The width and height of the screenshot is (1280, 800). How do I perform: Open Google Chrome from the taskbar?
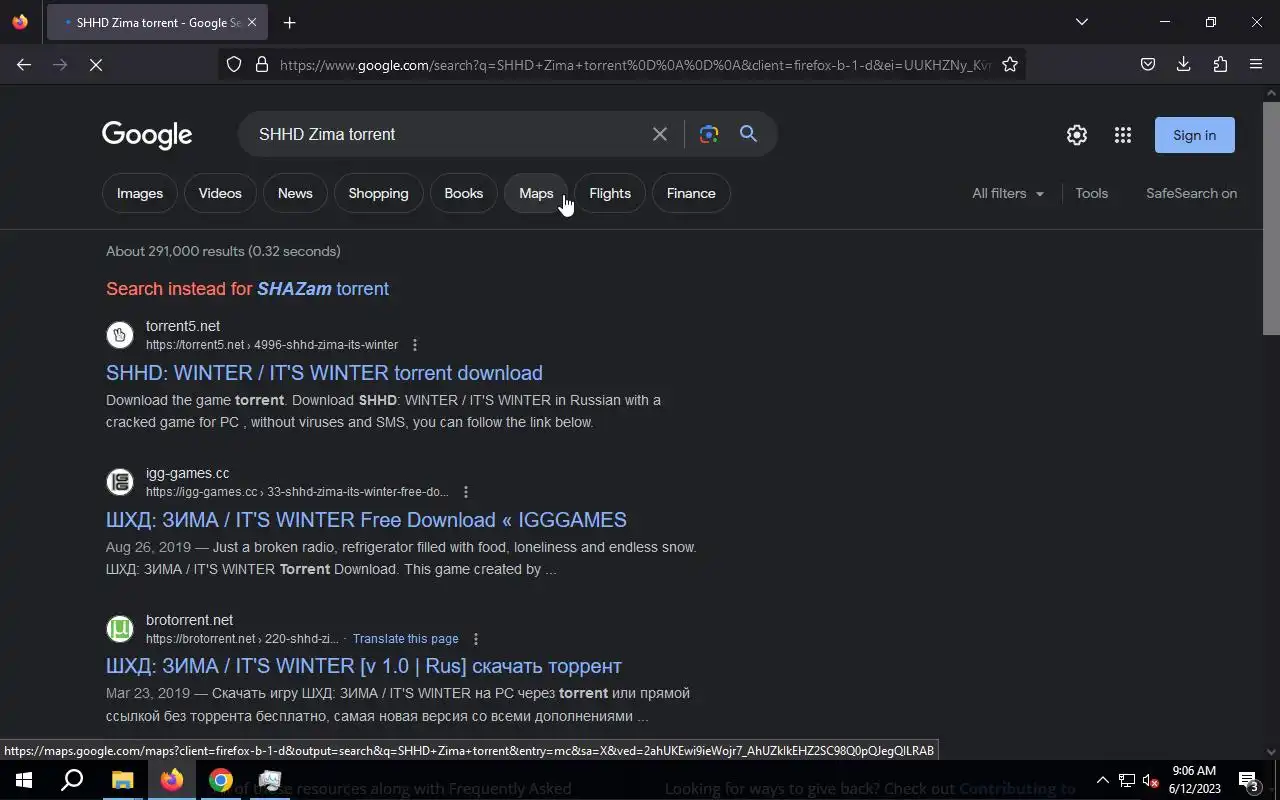point(221,780)
